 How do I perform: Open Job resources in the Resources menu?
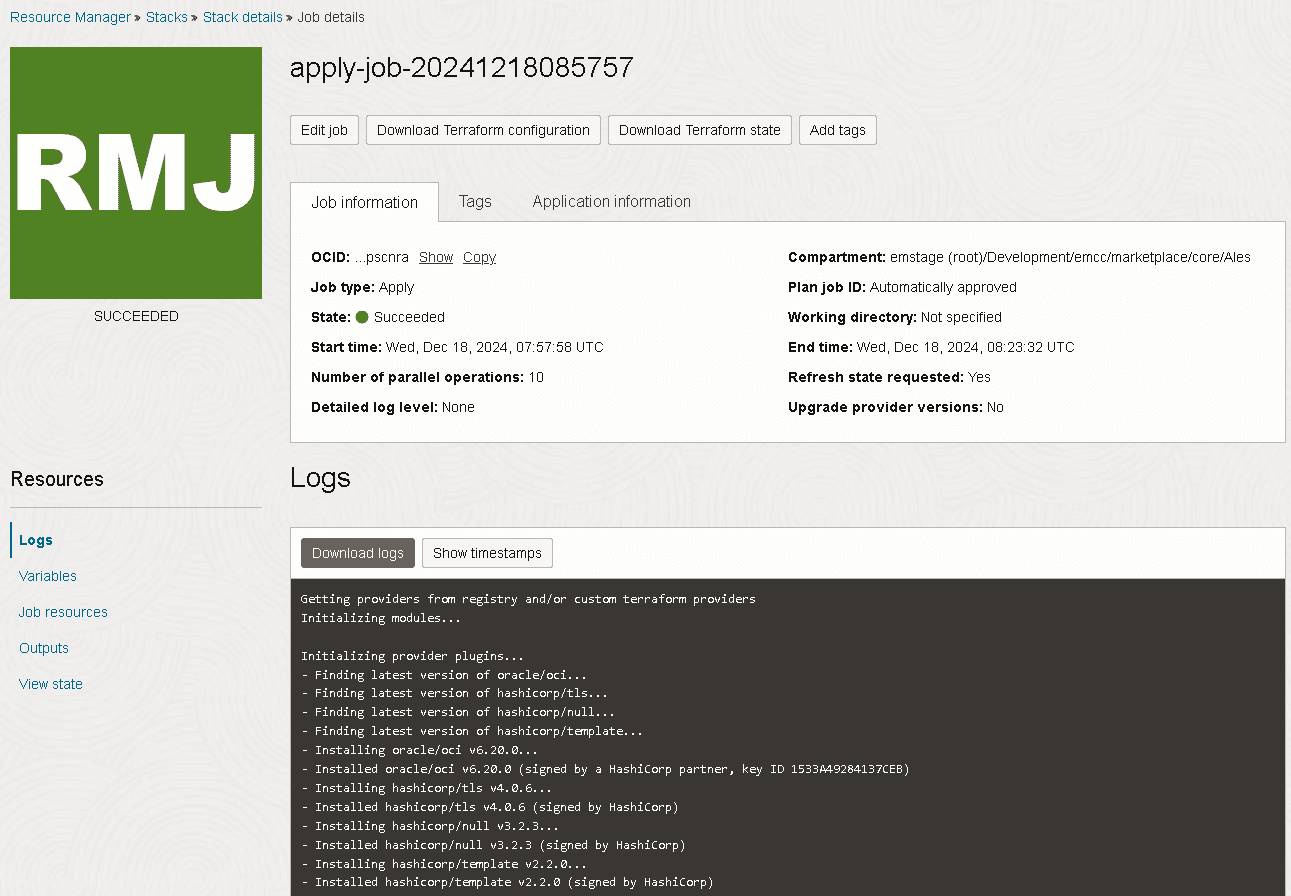point(63,612)
